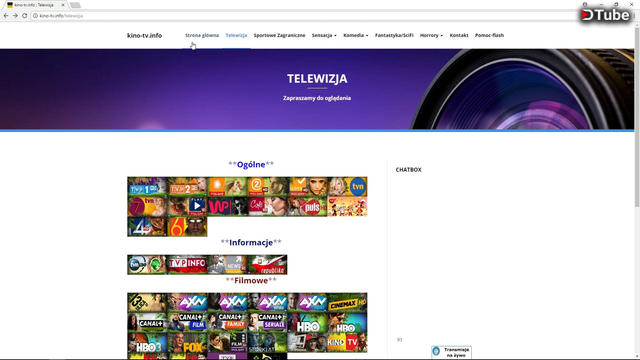Open the TVN 7 channel tile
The image size is (640, 360).
(x=147, y=207)
